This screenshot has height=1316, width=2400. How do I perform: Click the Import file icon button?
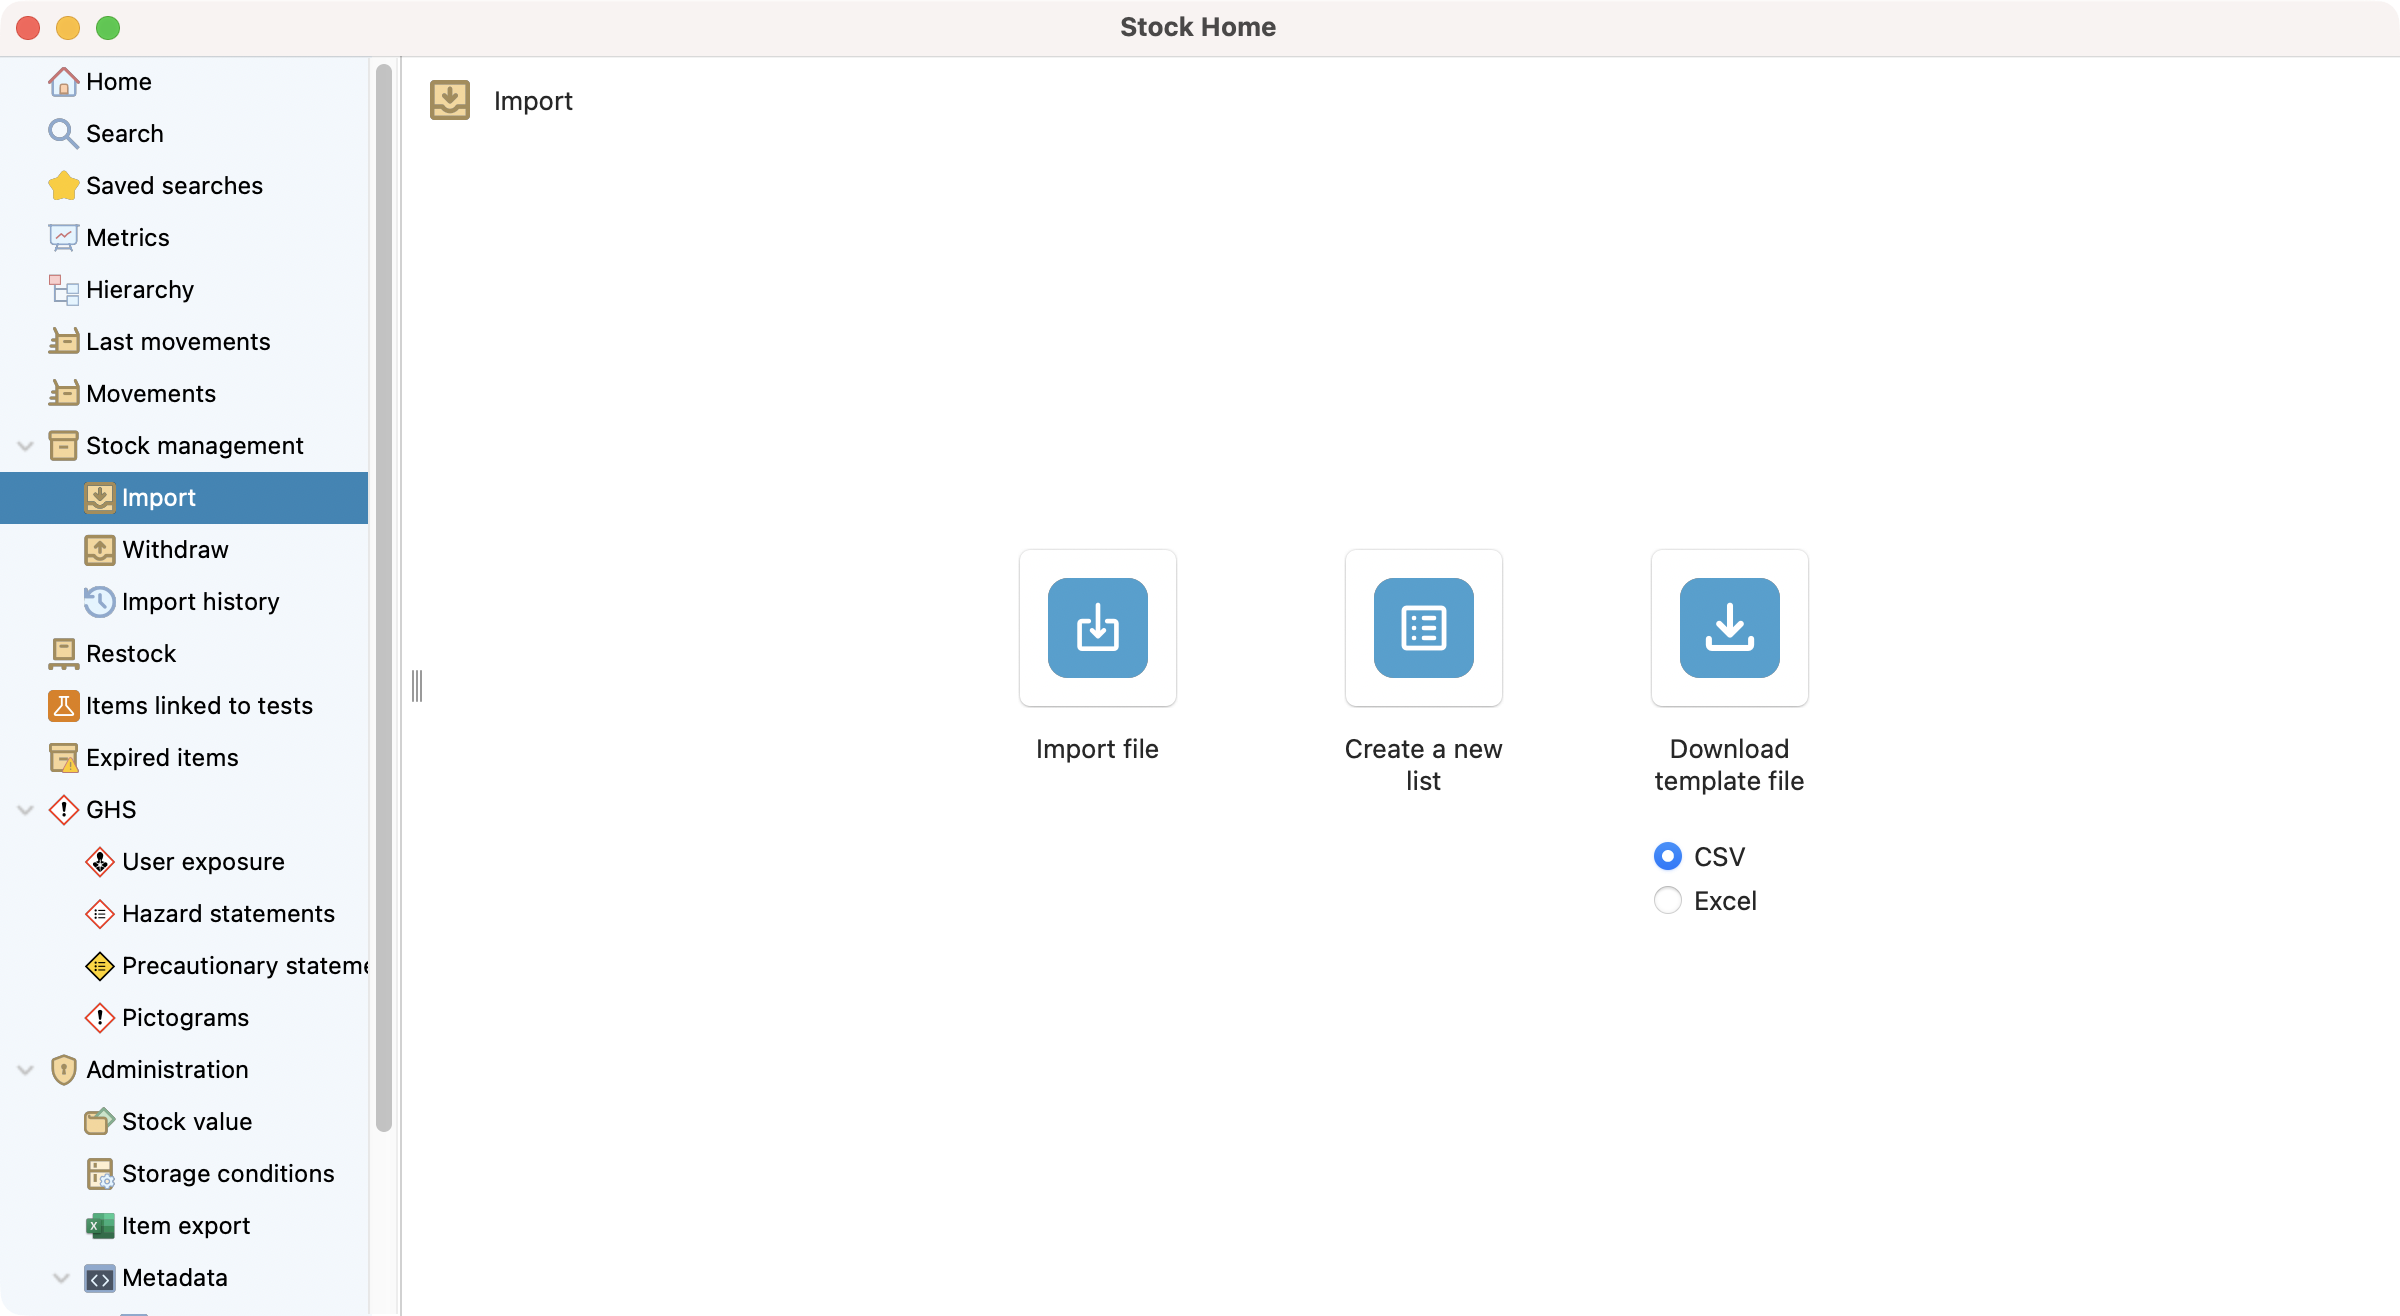[1097, 628]
